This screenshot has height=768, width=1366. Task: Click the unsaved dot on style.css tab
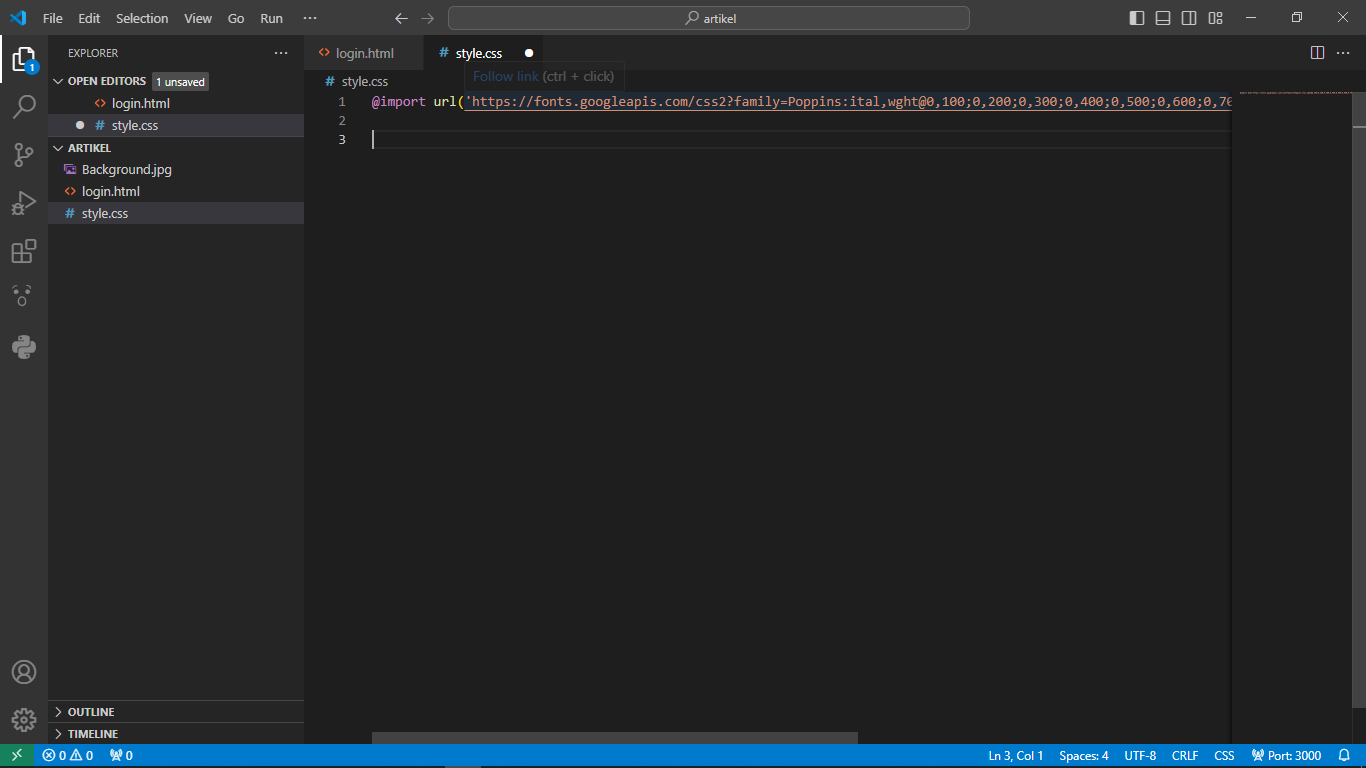coord(529,53)
